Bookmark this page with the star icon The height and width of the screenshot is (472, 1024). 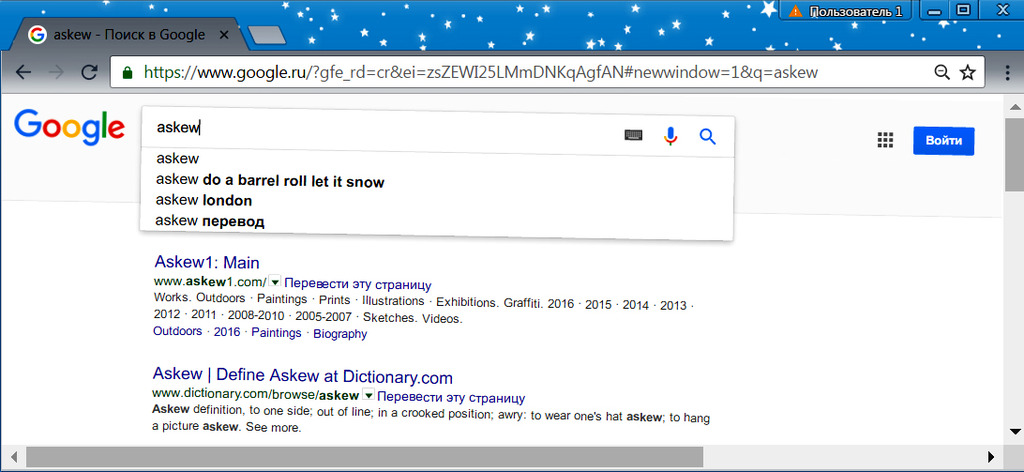coord(967,72)
